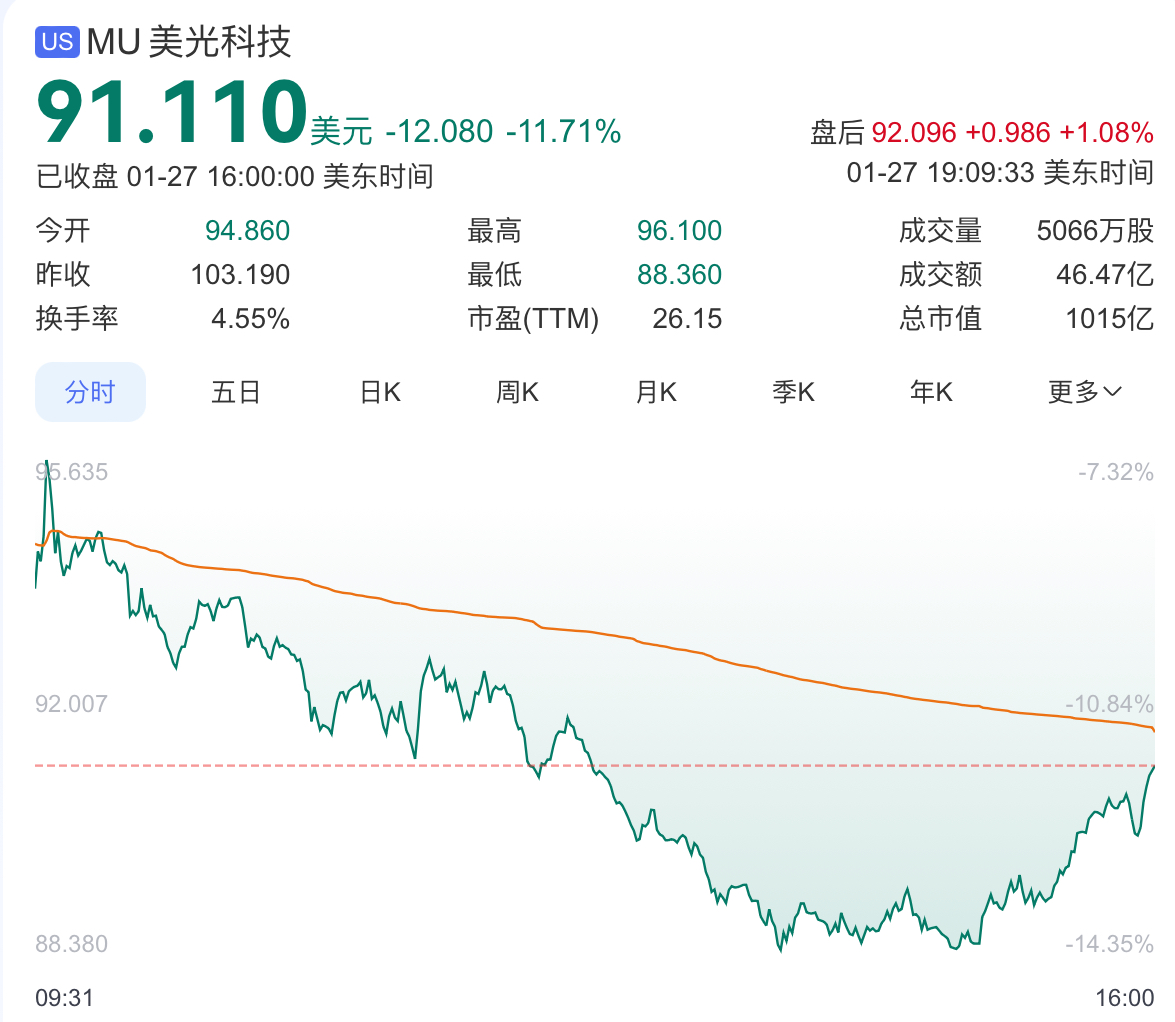Click the 88.380 chart axis label
The height and width of the screenshot is (1022, 1175).
pos(71,944)
